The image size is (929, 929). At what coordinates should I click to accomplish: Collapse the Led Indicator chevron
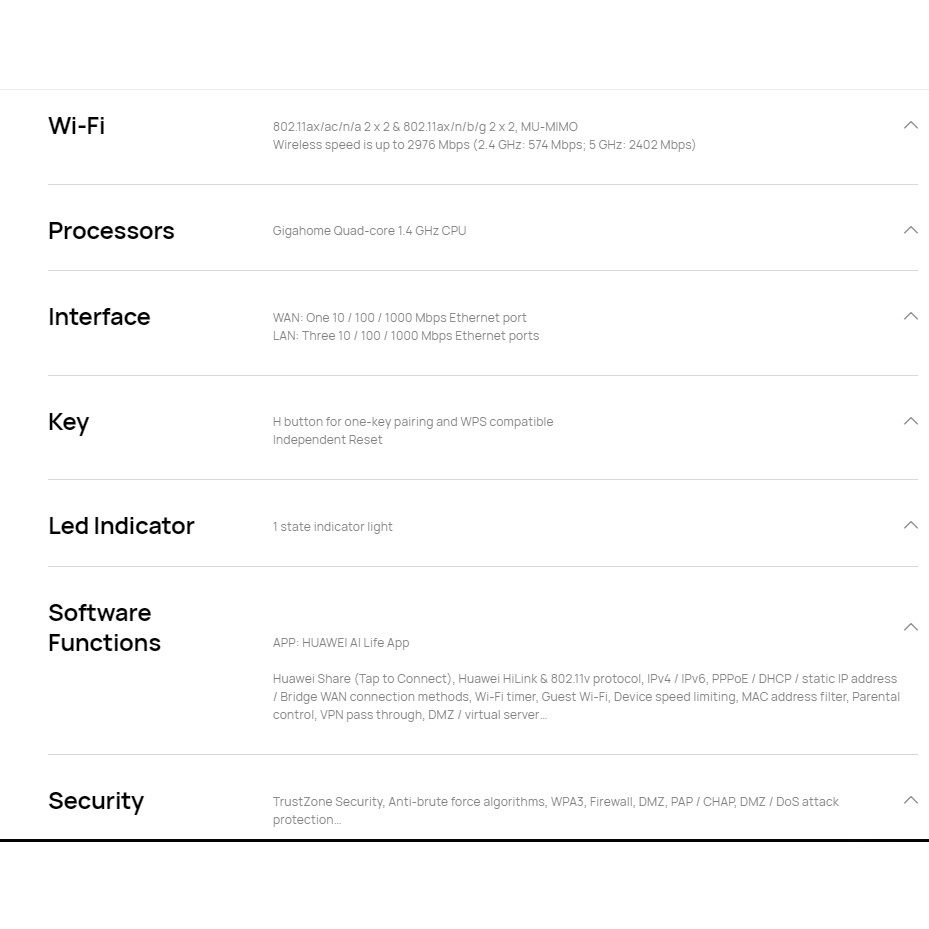tap(910, 525)
